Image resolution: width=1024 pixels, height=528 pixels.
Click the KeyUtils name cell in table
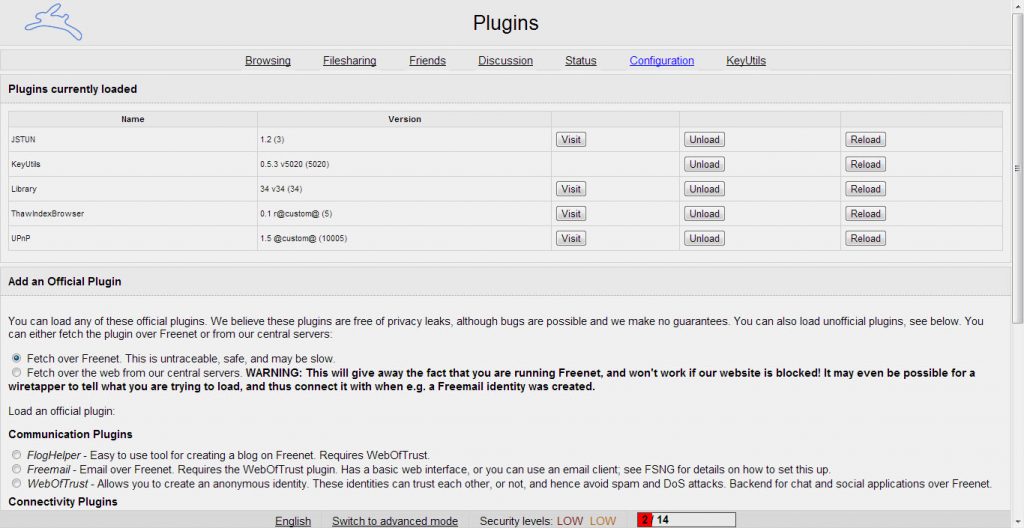click(x=133, y=165)
